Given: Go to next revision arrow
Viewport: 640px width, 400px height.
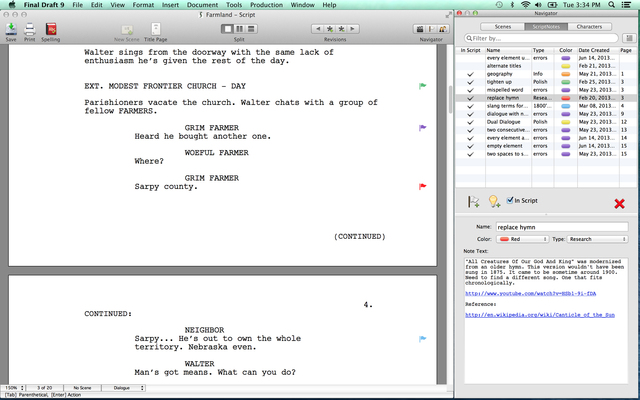Looking at the screenshot, I should pos(353,29).
